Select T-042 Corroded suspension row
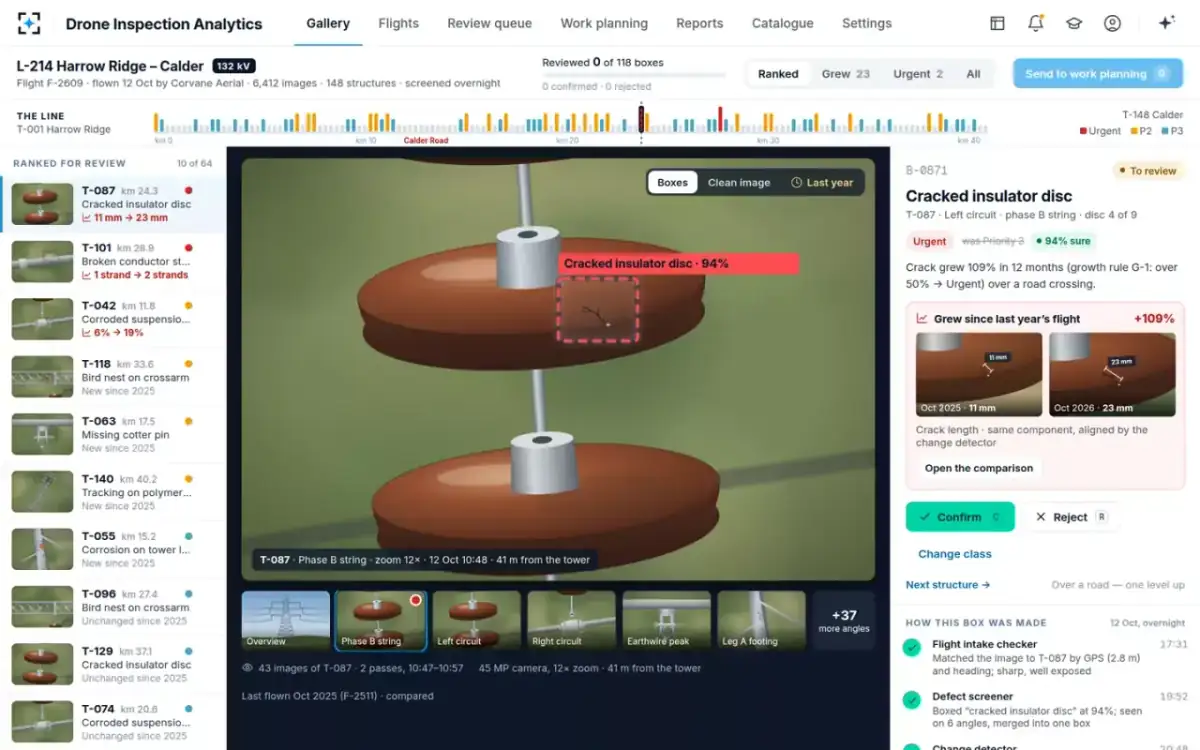 [113, 320]
